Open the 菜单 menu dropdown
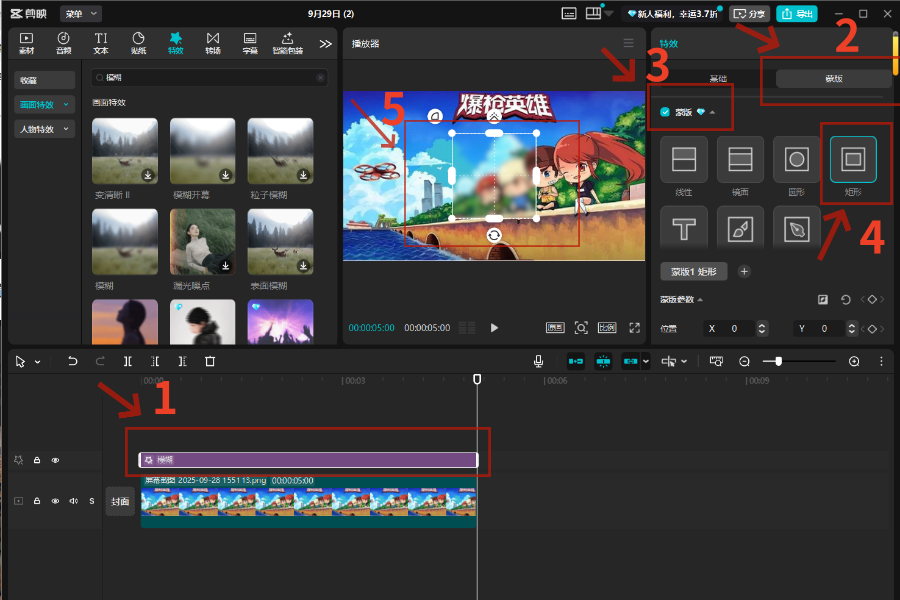The width and height of the screenshot is (900, 600). (x=80, y=13)
